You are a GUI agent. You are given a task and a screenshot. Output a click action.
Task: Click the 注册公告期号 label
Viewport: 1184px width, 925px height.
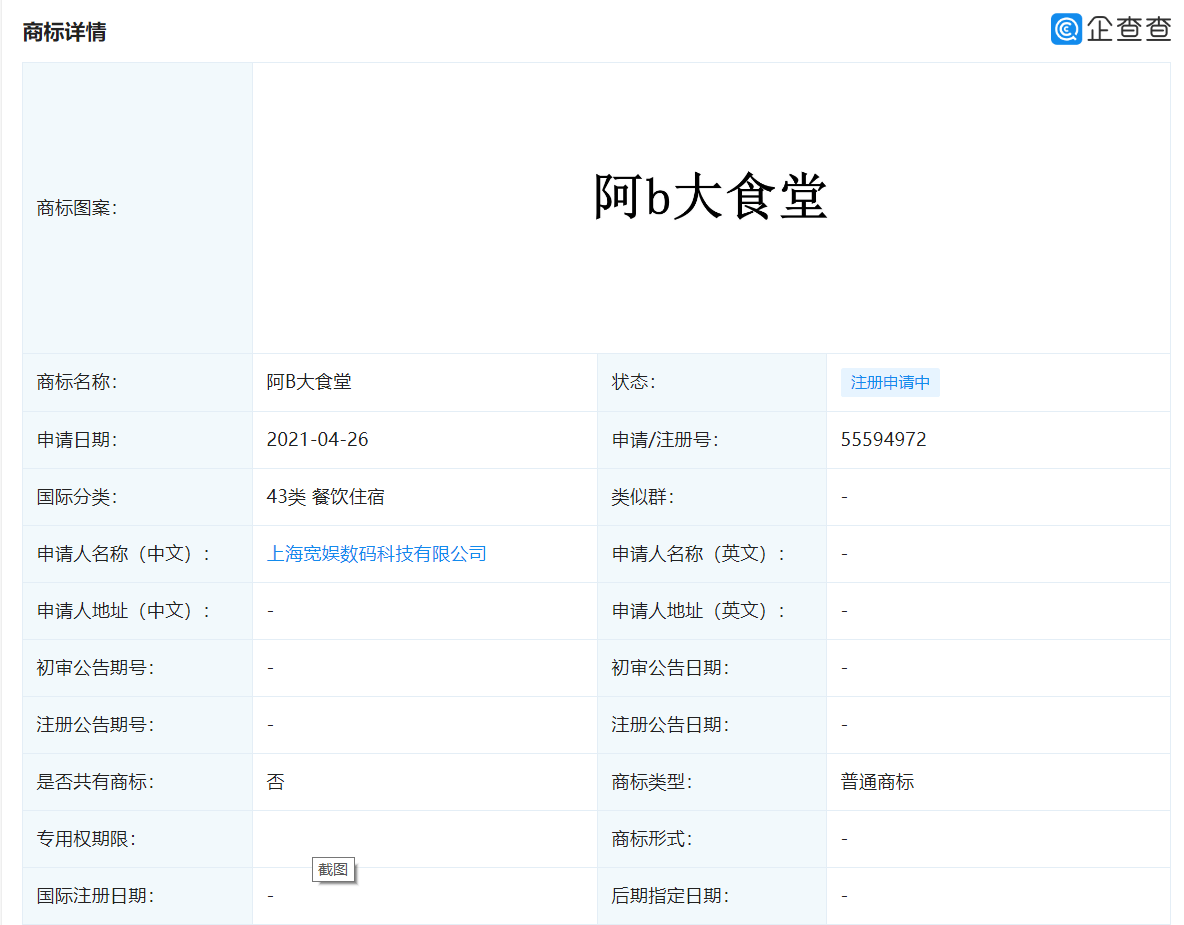pyautogui.click(x=95, y=725)
